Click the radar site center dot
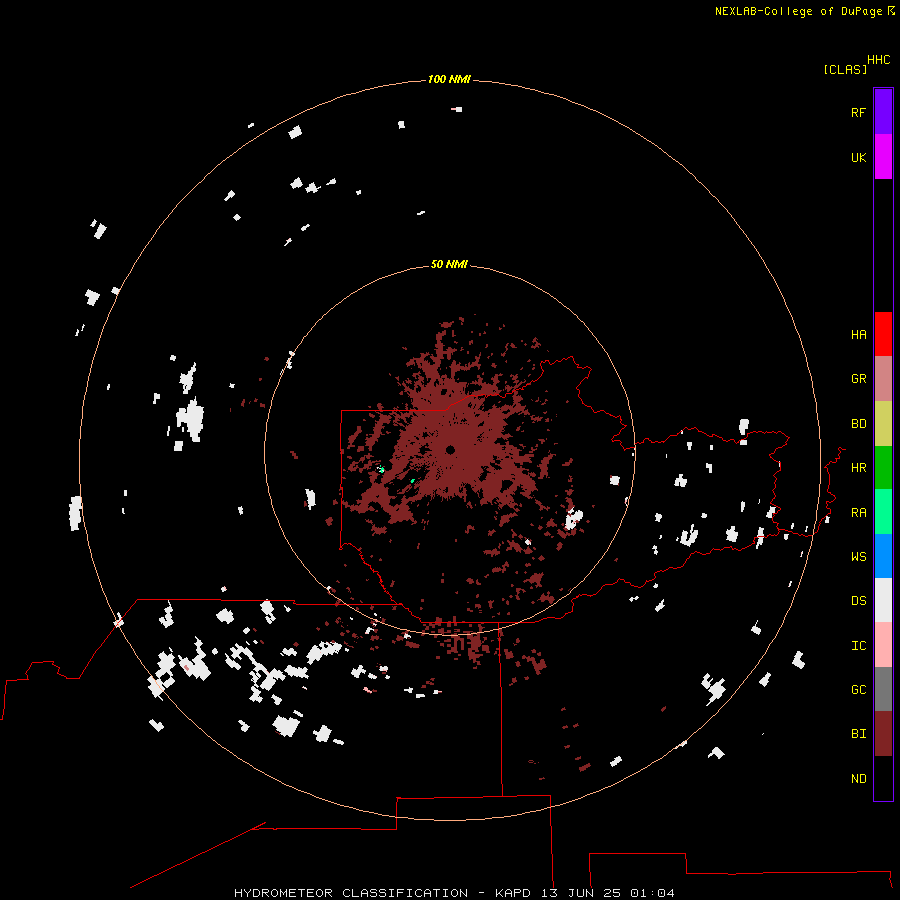The width and height of the screenshot is (900, 900). [450, 450]
